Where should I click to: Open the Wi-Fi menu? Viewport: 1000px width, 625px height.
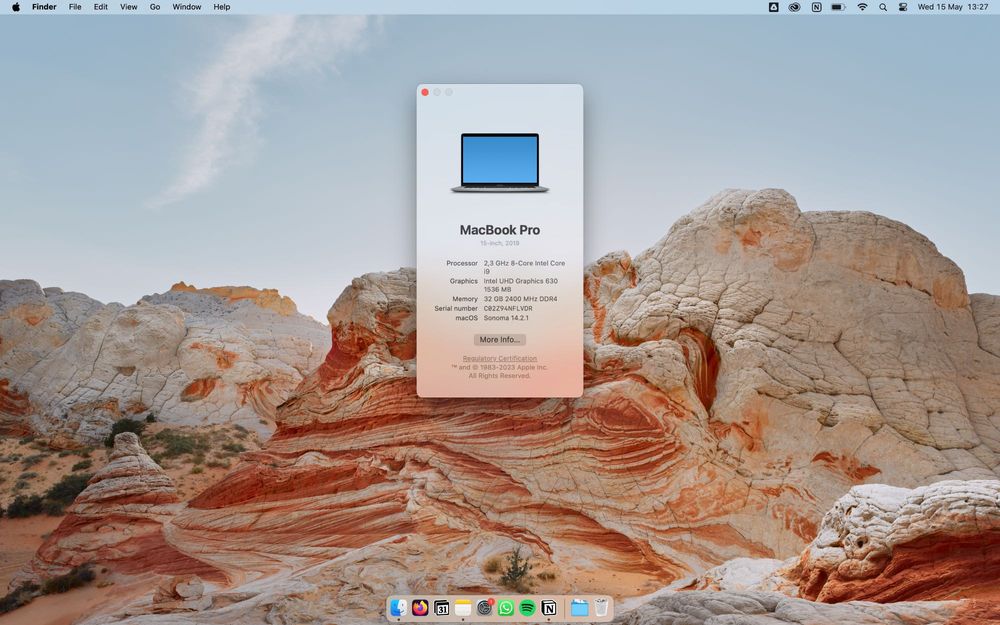(862, 7)
